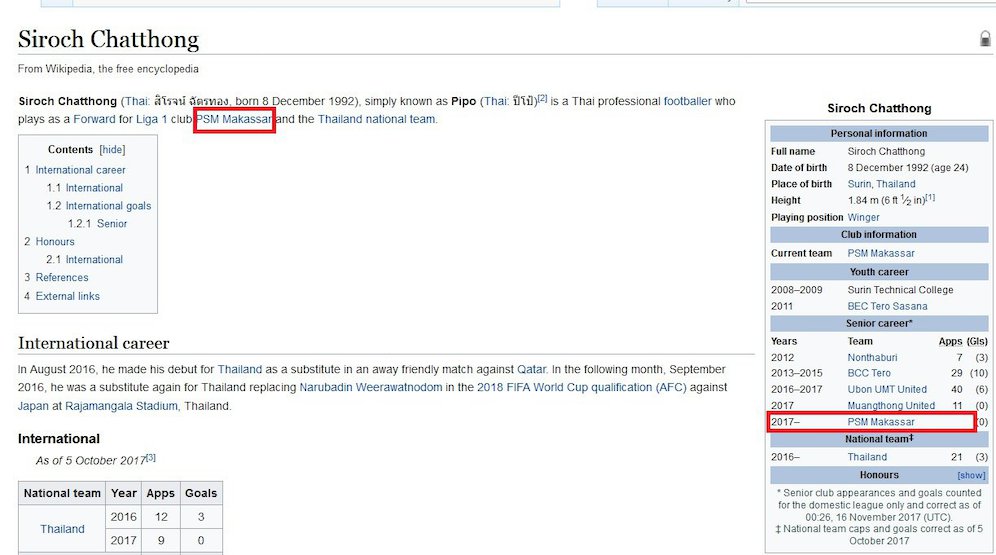Hide the Contents table
996x555 pixels.
[x=112, y=150]
